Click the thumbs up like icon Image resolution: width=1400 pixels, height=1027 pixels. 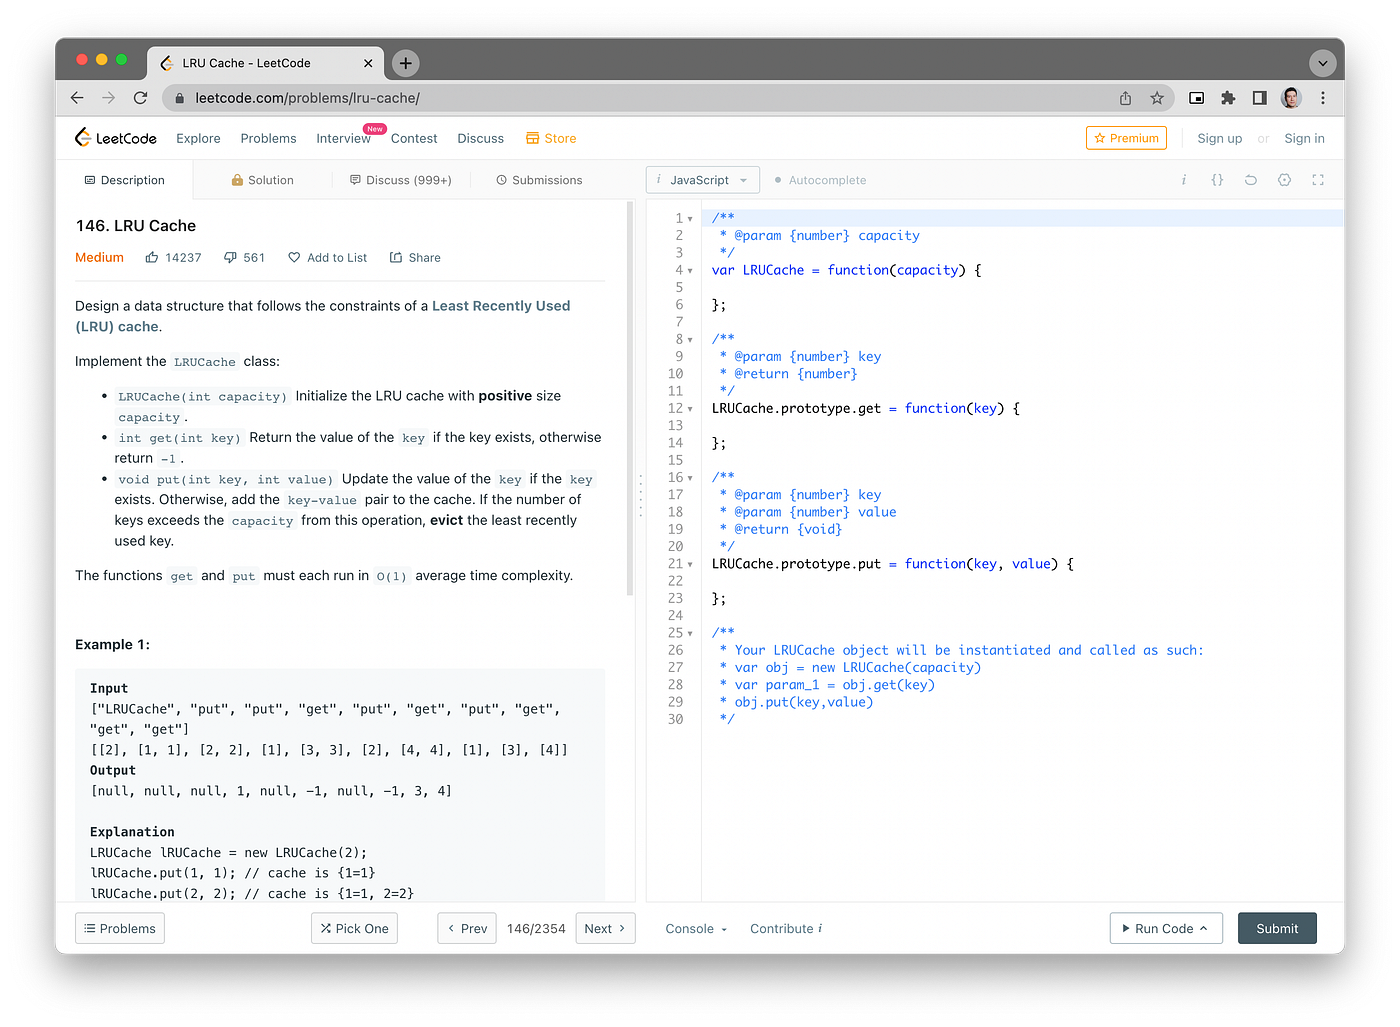coord(152,257)
